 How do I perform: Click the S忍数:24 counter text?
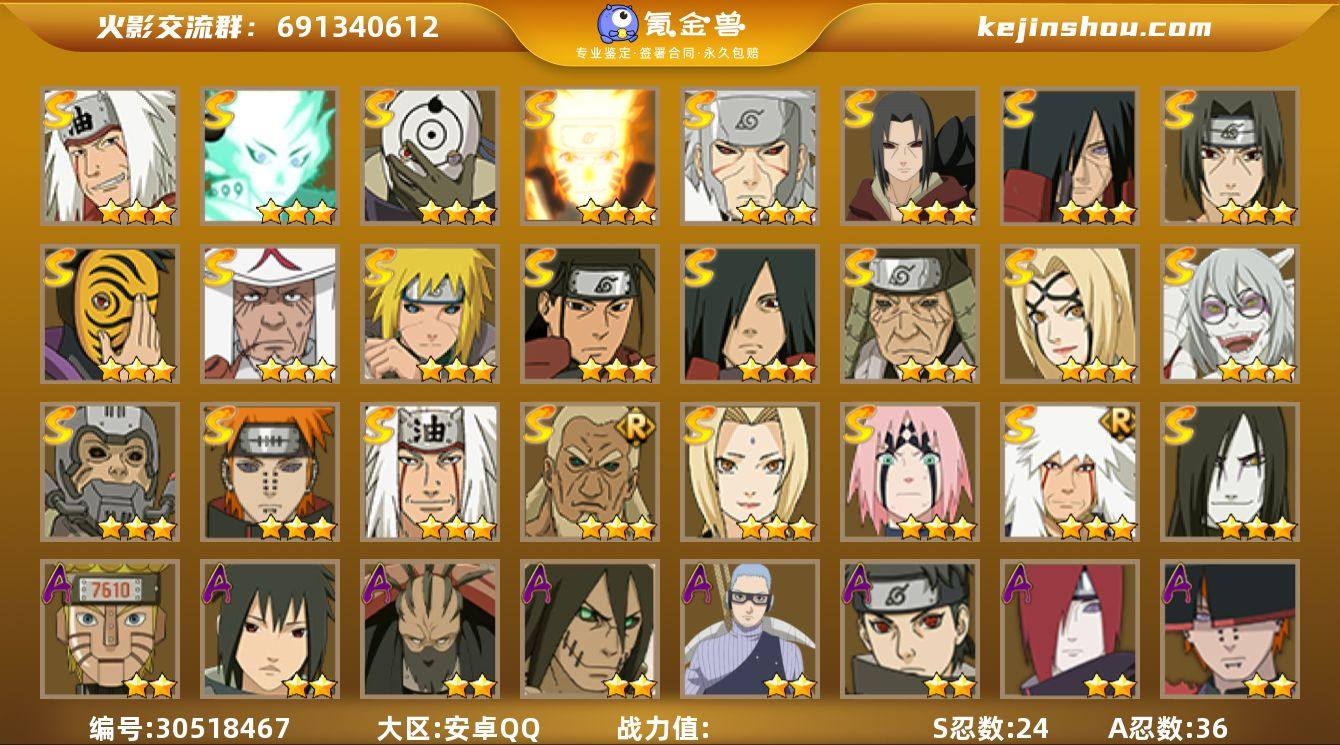[990, 728]
